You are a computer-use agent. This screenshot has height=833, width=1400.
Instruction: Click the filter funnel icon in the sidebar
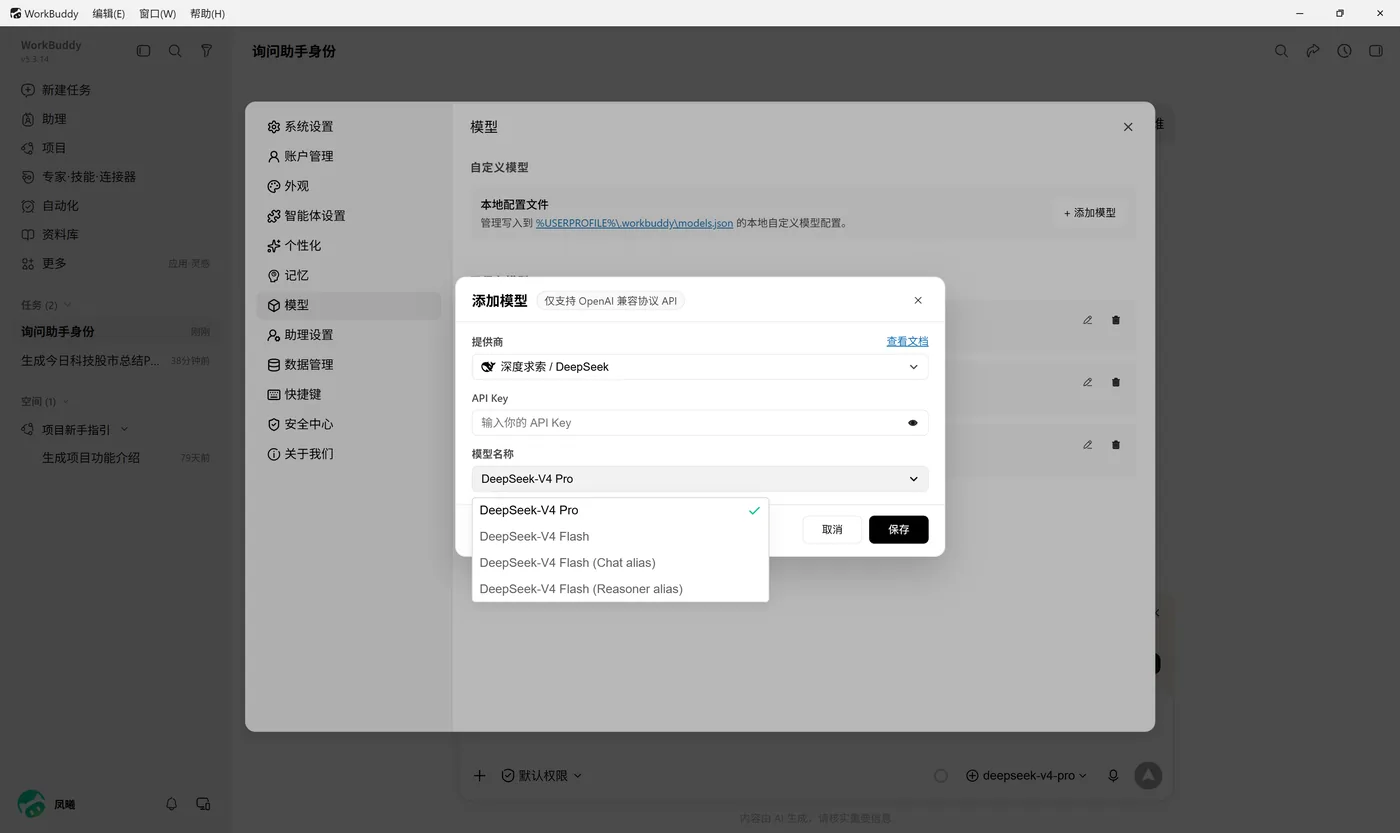tap(207, 51)
